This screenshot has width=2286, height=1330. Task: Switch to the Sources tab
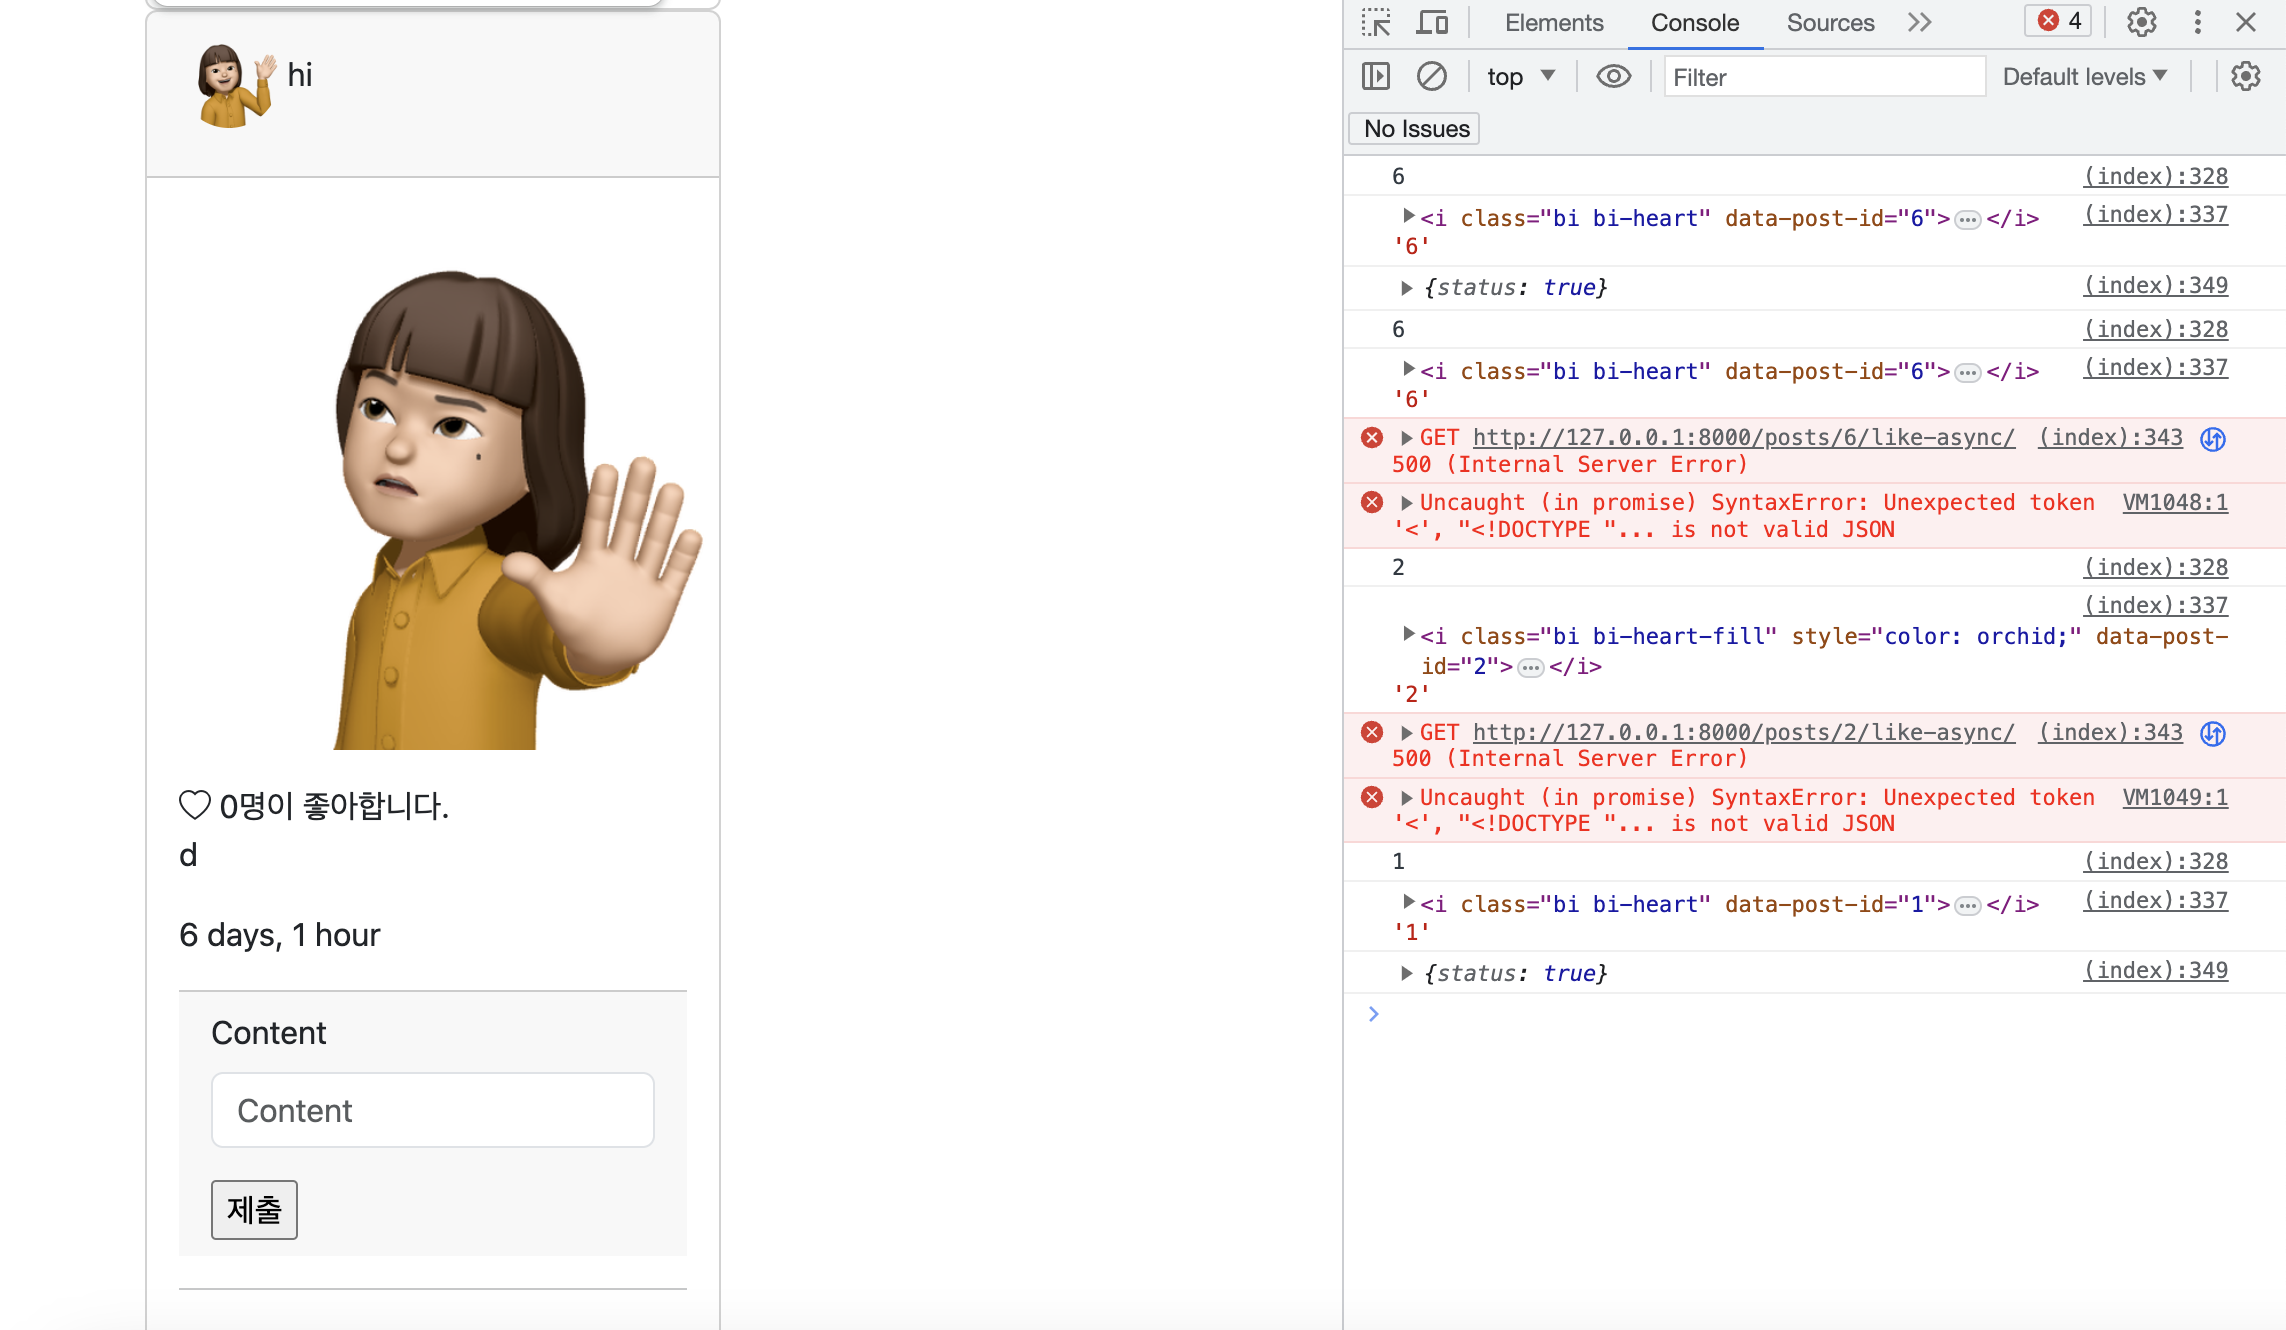click(1830, 22)
